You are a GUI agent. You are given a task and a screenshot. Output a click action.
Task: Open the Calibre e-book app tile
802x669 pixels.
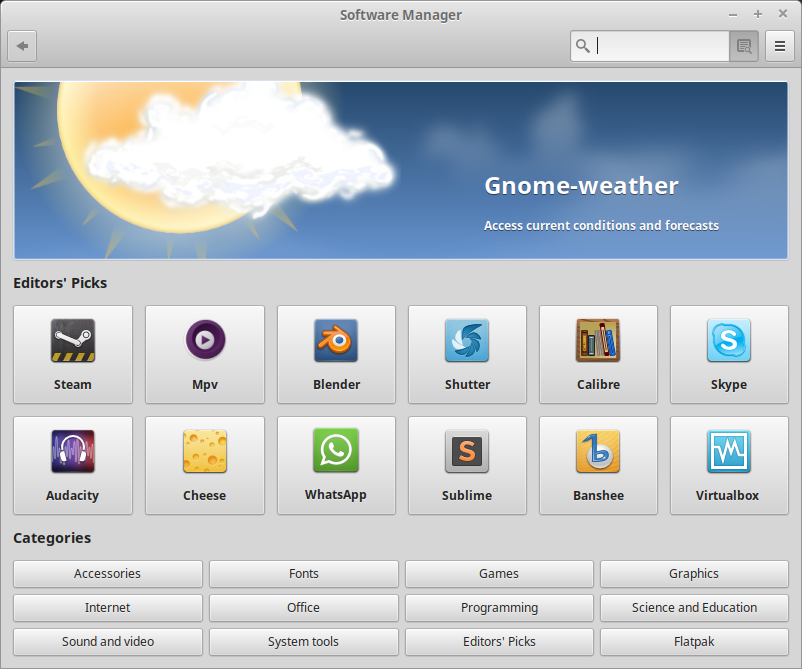click(598, 354)
